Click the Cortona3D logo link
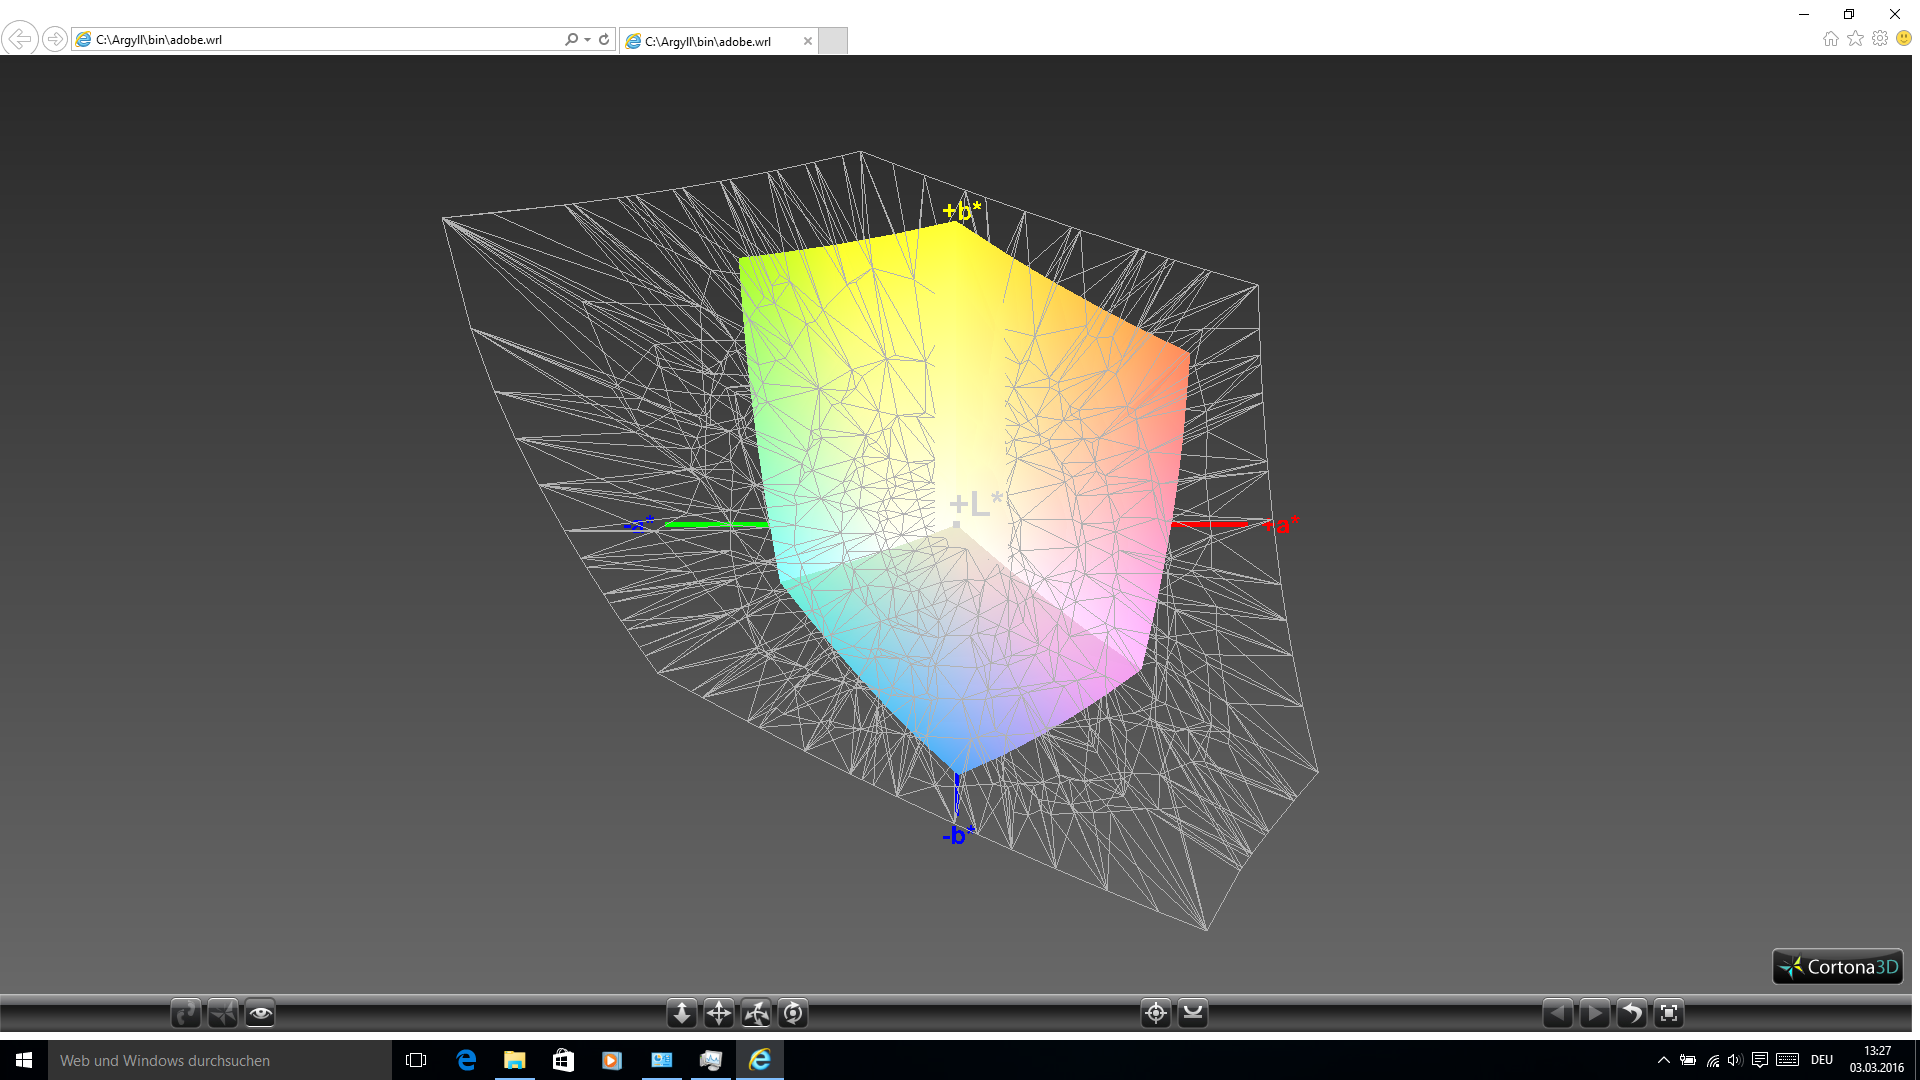The height and width of the screenshot is (1080, 1920). [1837, 967]
